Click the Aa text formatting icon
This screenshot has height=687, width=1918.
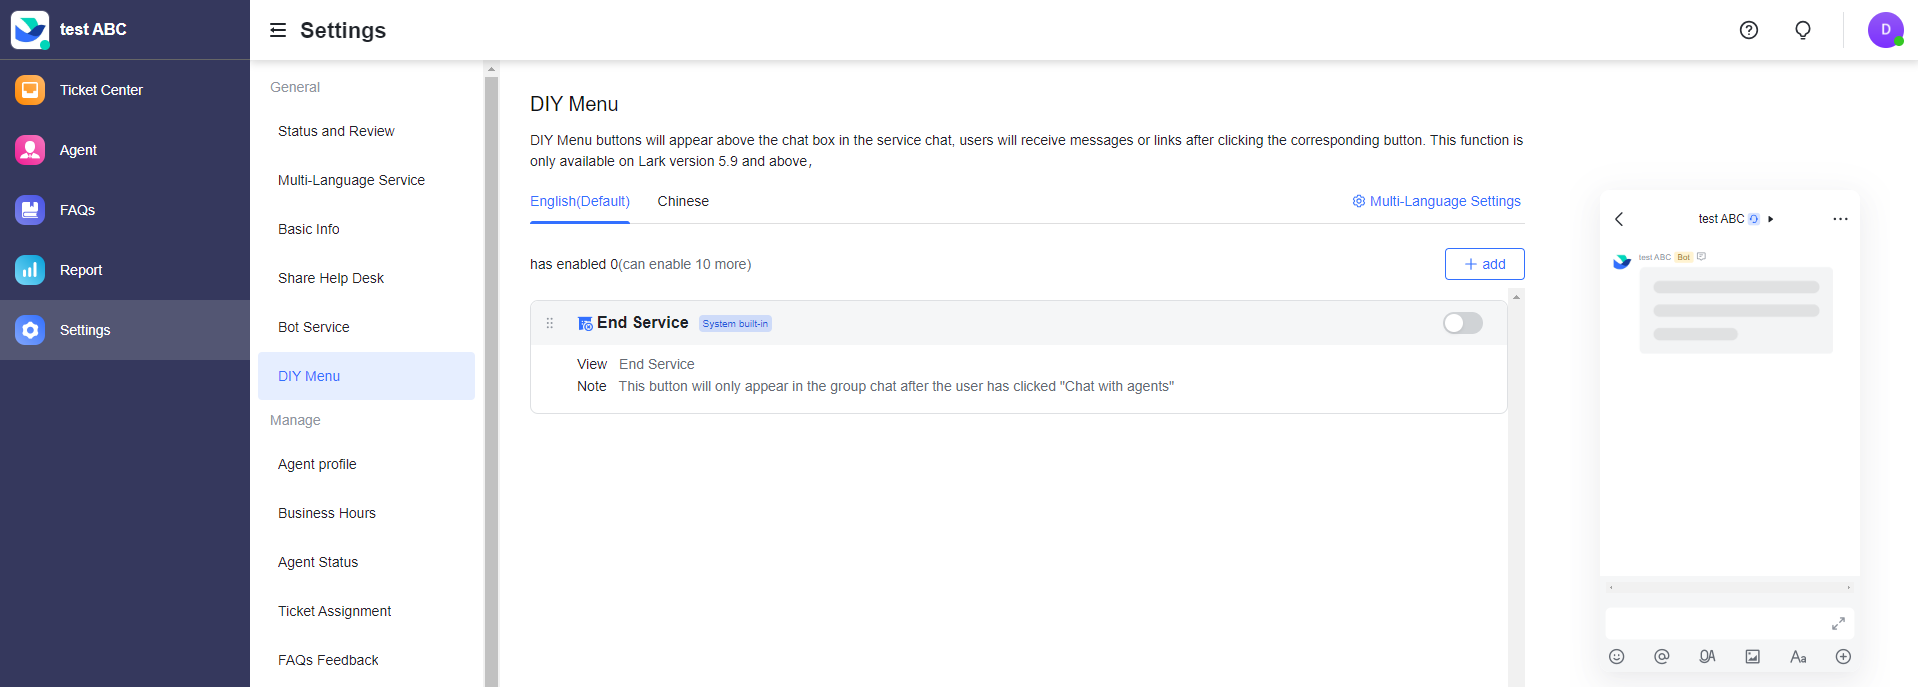point(1798,657)
